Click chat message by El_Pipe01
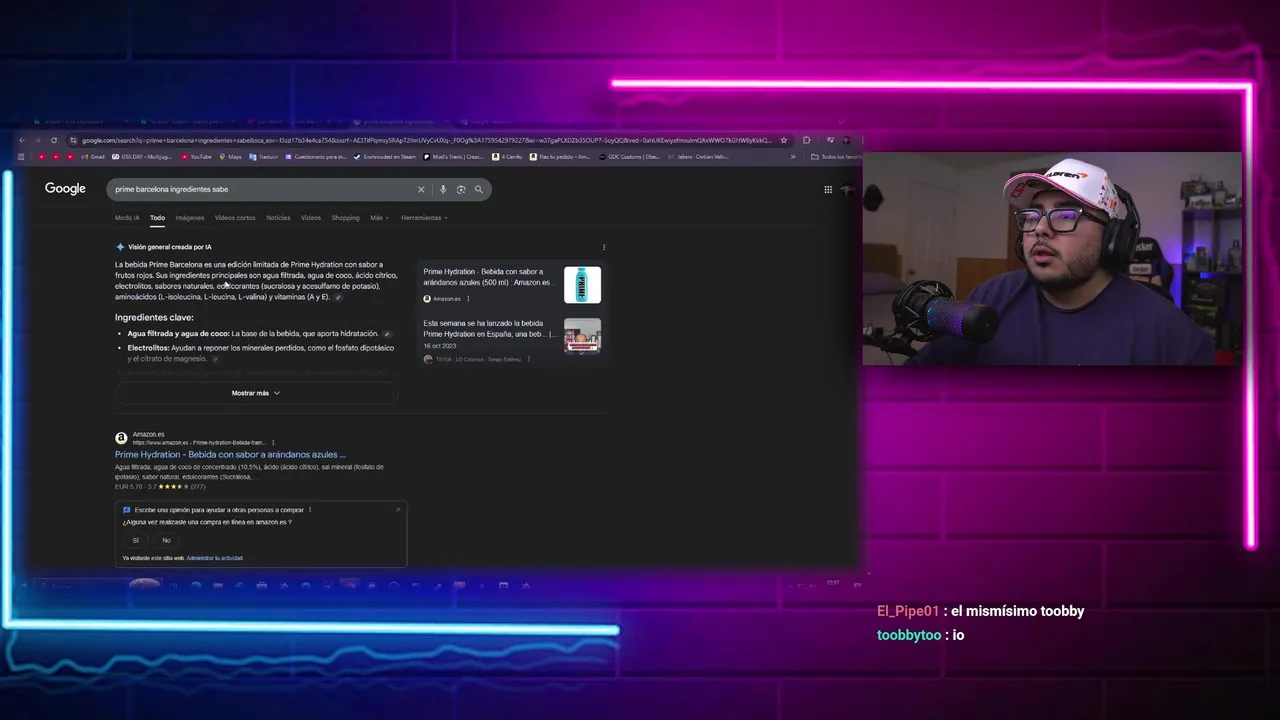Screen dimensions: 1280x720 (x=980, y=611)
